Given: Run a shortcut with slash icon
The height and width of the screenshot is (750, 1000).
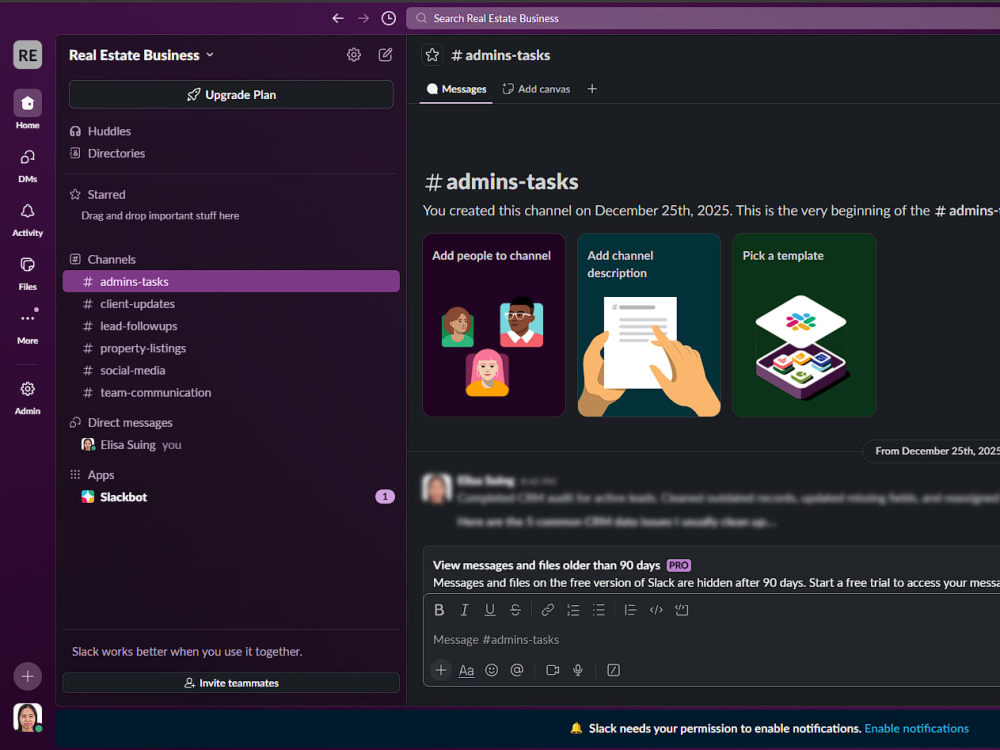Looking at the screenshot, I should coord(613,670).
